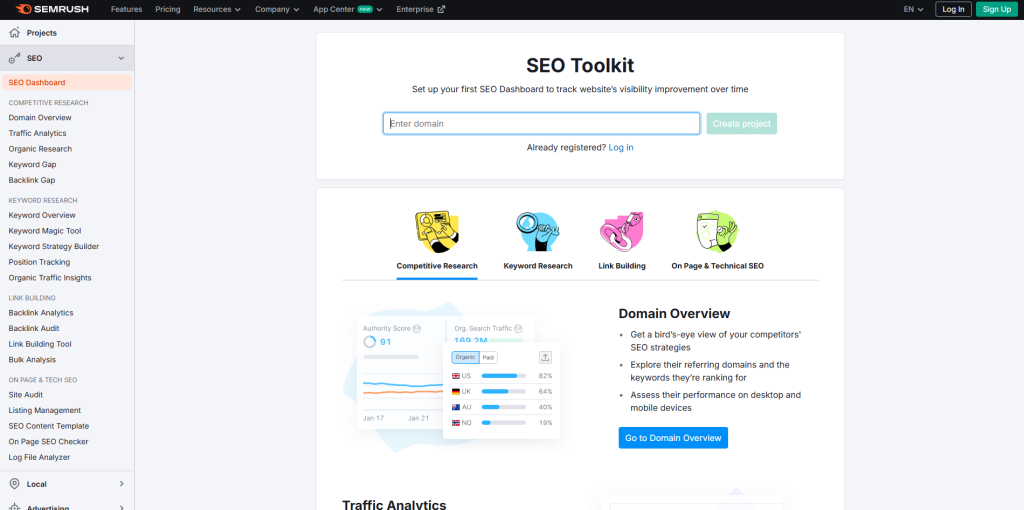Open Keyword Gap in sidebar
The width and height of the screenshot is (1024, 510).
coord(33,165)
